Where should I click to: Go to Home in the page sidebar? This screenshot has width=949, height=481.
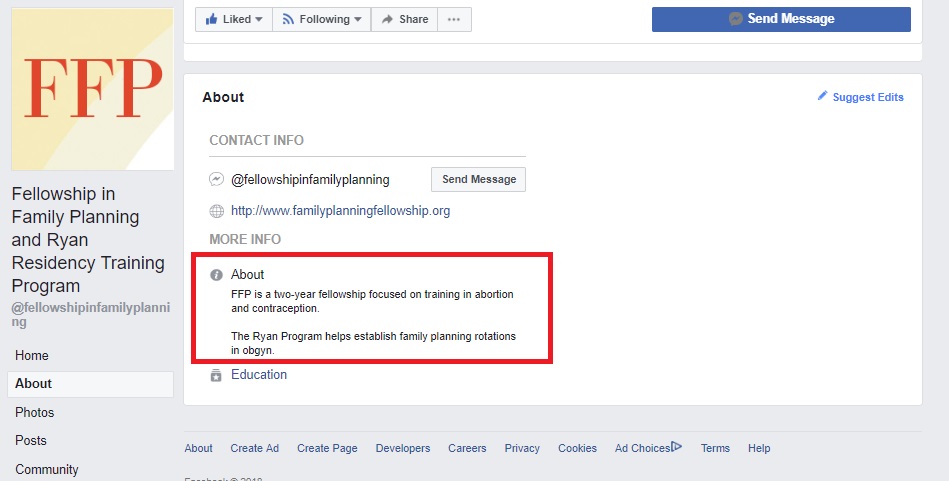[31, 355]
